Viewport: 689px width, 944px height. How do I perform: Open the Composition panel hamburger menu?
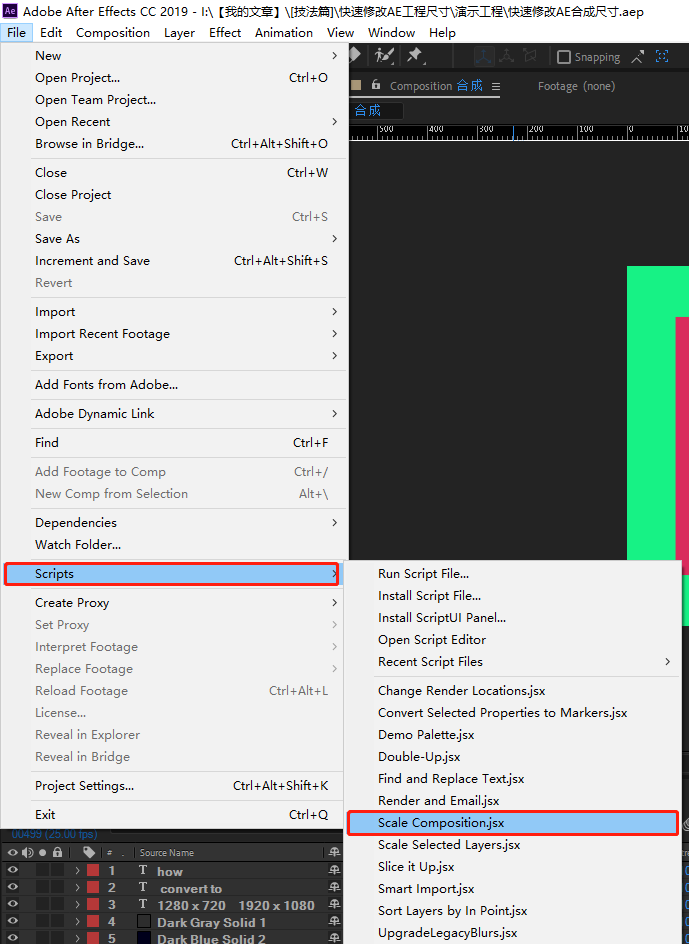coord(495,87)
